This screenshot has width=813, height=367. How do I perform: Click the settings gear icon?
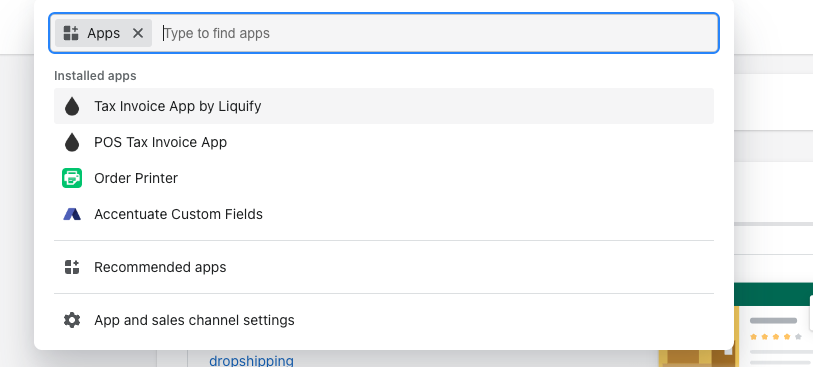[x=72, y=320]
